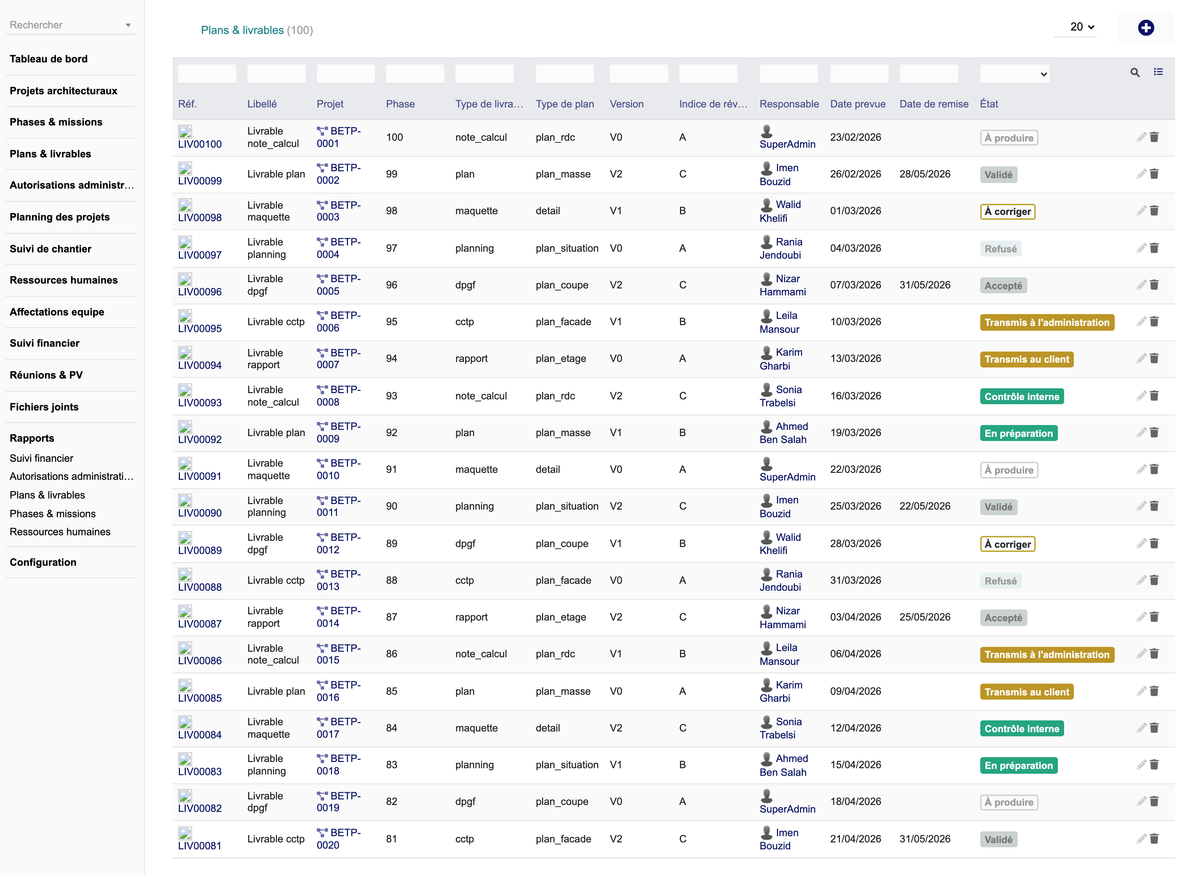Edit row LIV00081 with pencil icon
Viewport: 1200px width, 875px height.
coord(1141,839)
